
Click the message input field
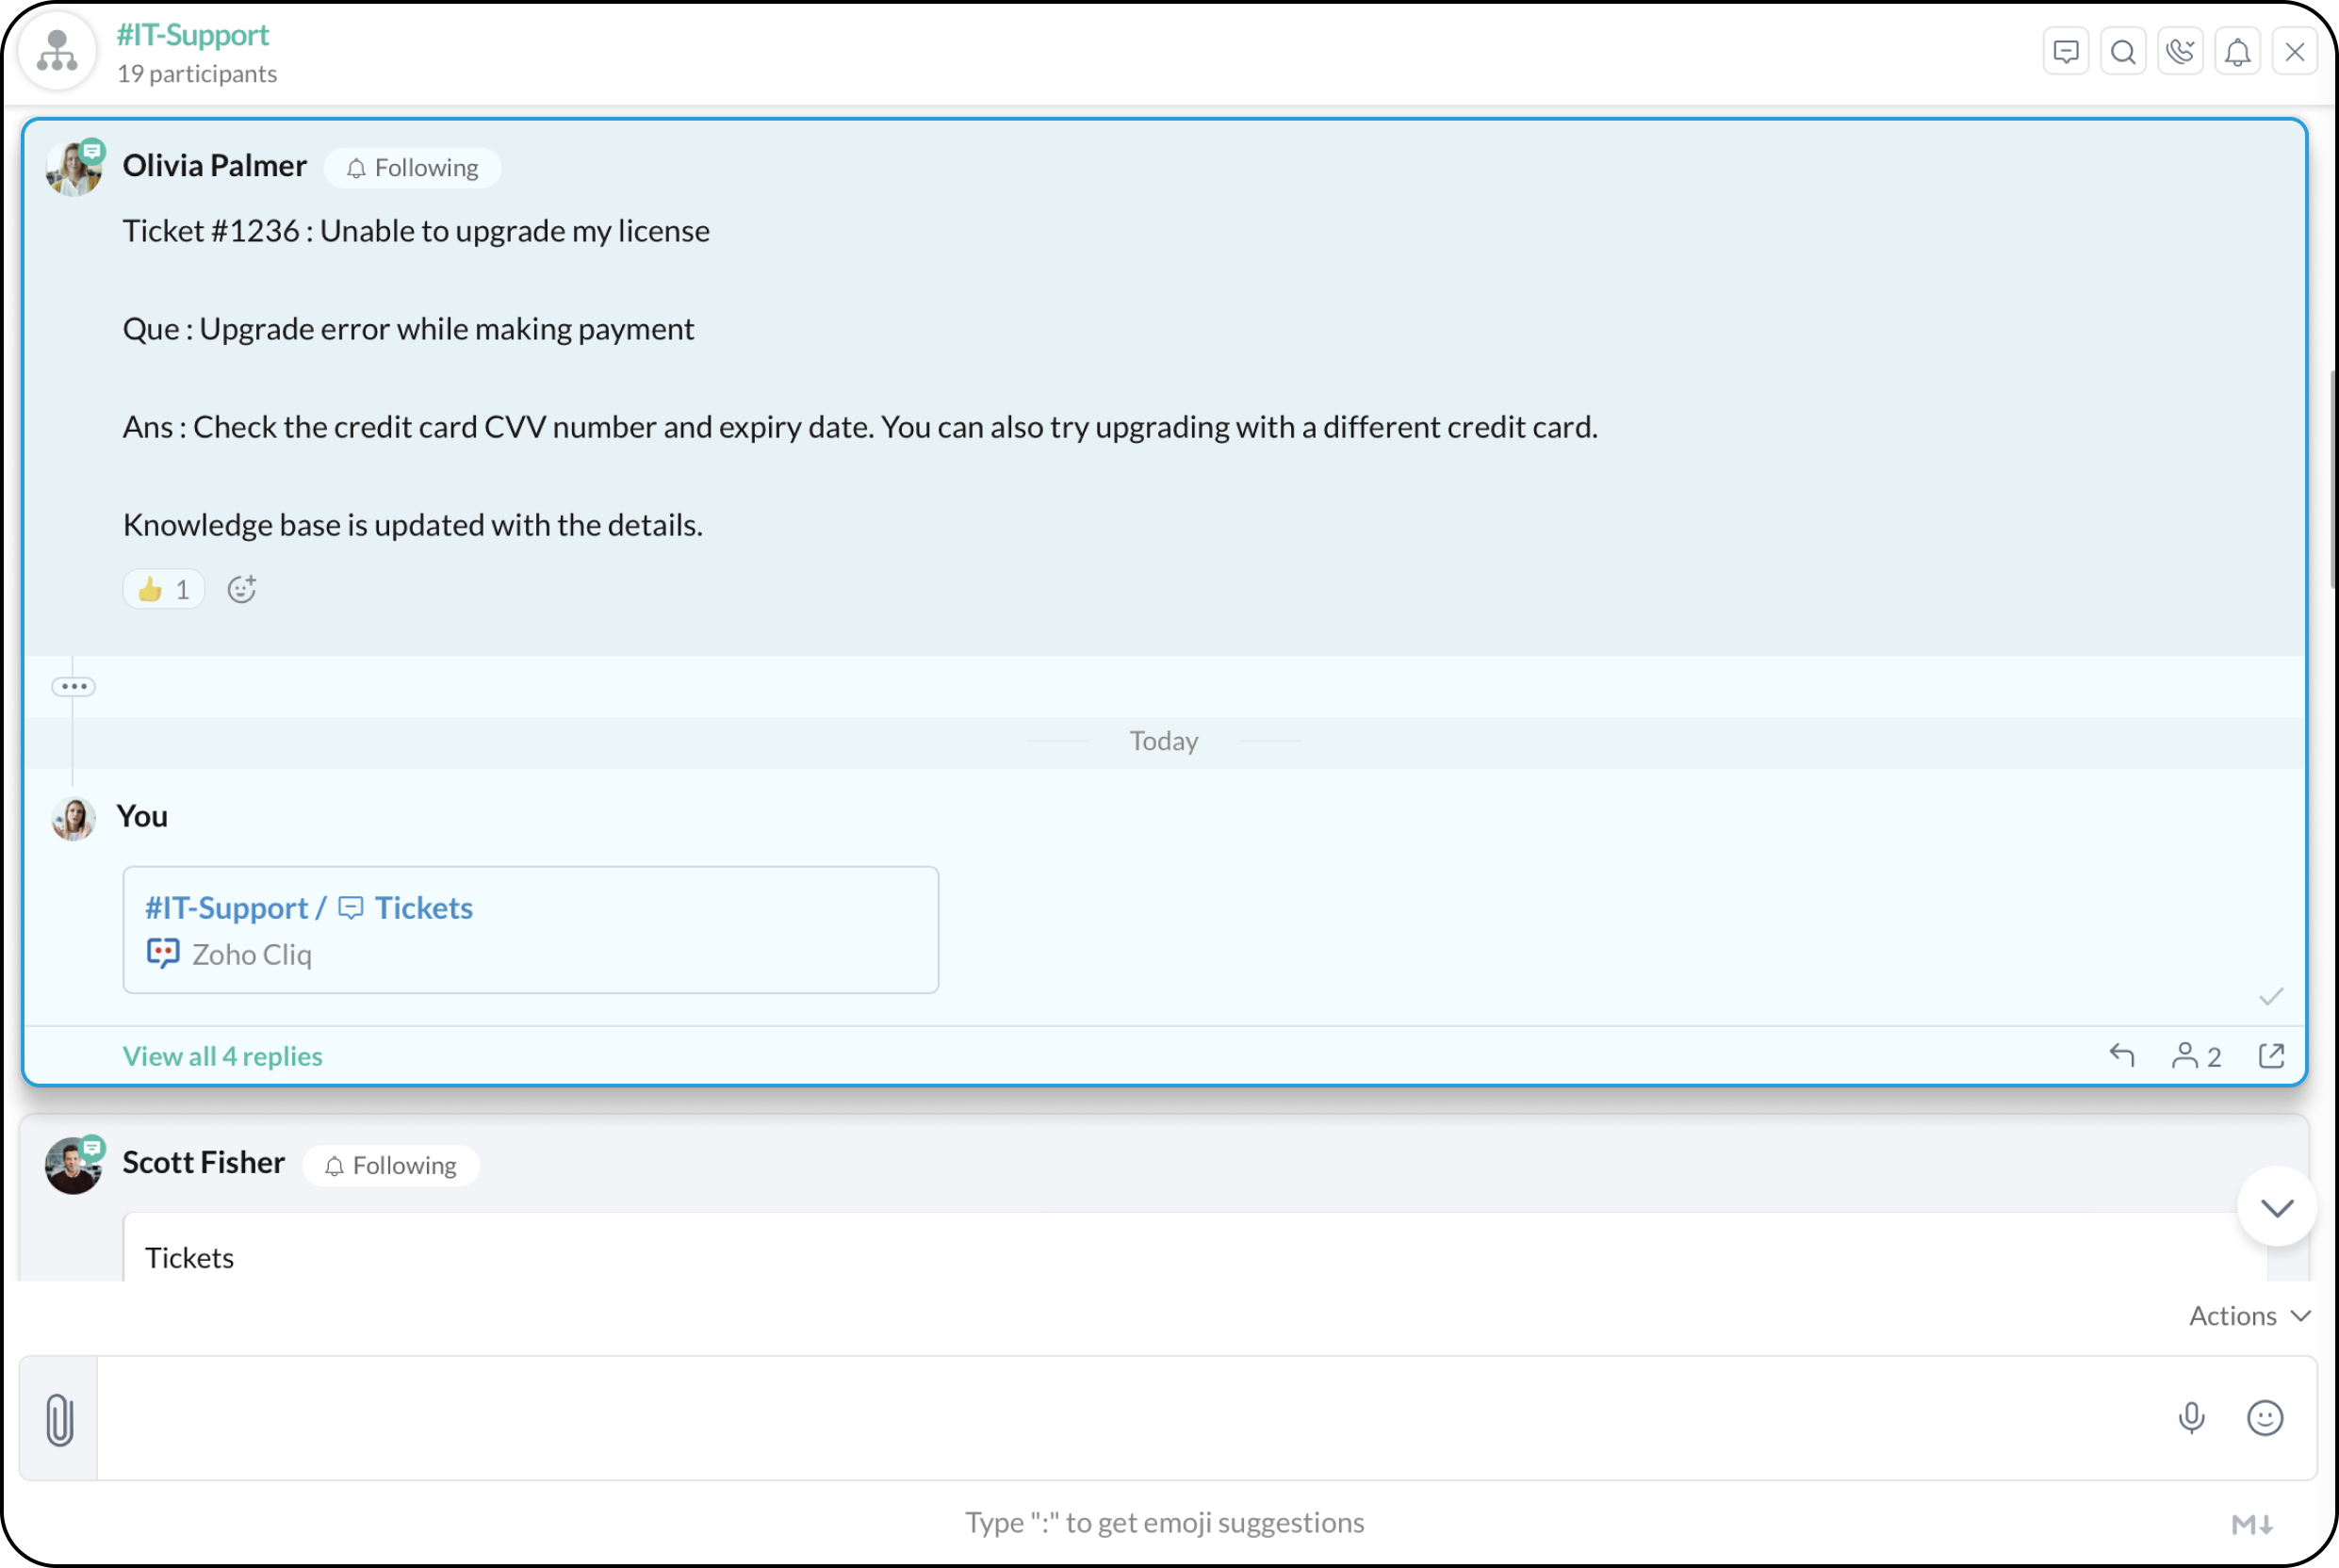pos(1130,1418)
